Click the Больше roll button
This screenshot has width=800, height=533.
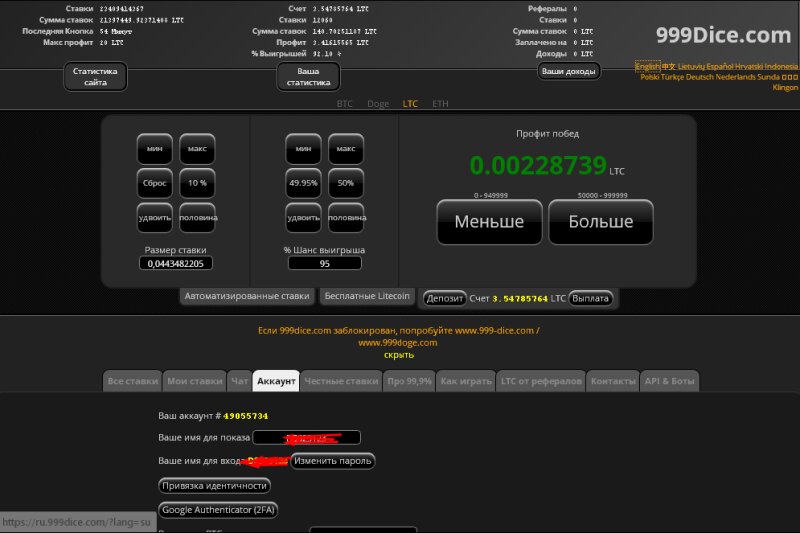(600, 222)
